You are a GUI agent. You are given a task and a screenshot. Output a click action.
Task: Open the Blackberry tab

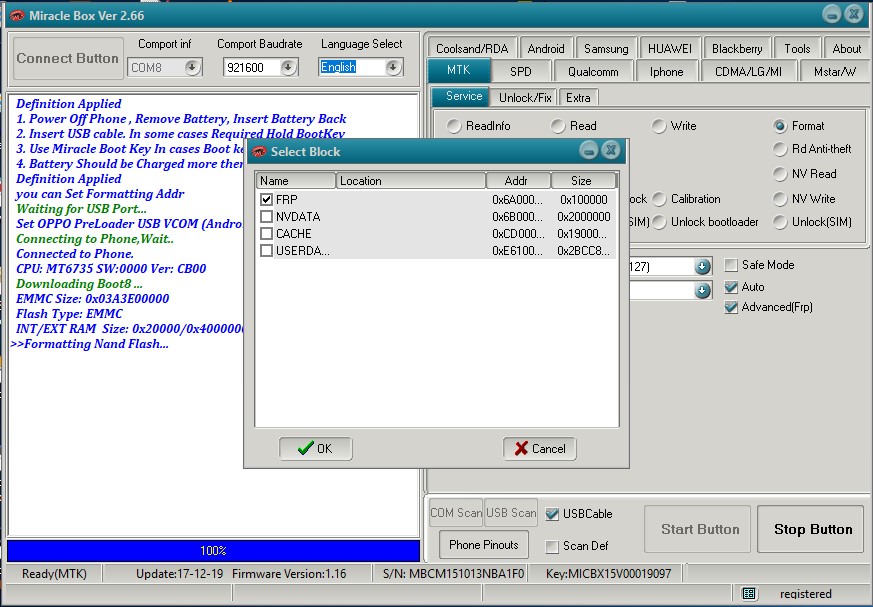coord(737,48)
